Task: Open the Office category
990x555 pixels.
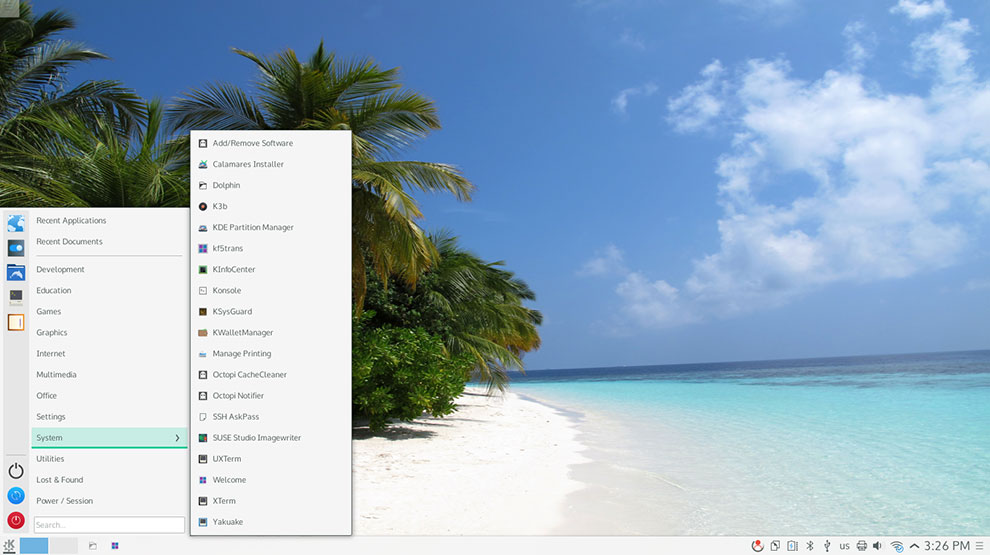Action: (107, 395)
